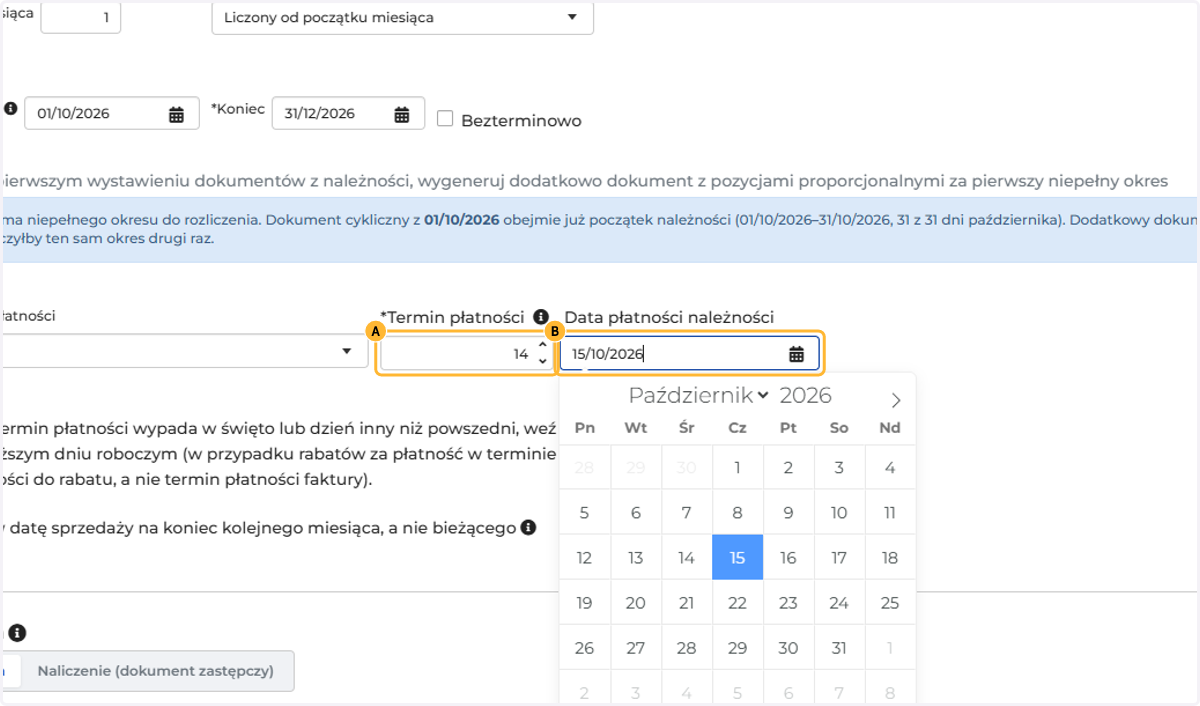Screen dimensions: 1200x706
Task: Select greyed November 1 after October 31
Action: [x=890, y=647]
